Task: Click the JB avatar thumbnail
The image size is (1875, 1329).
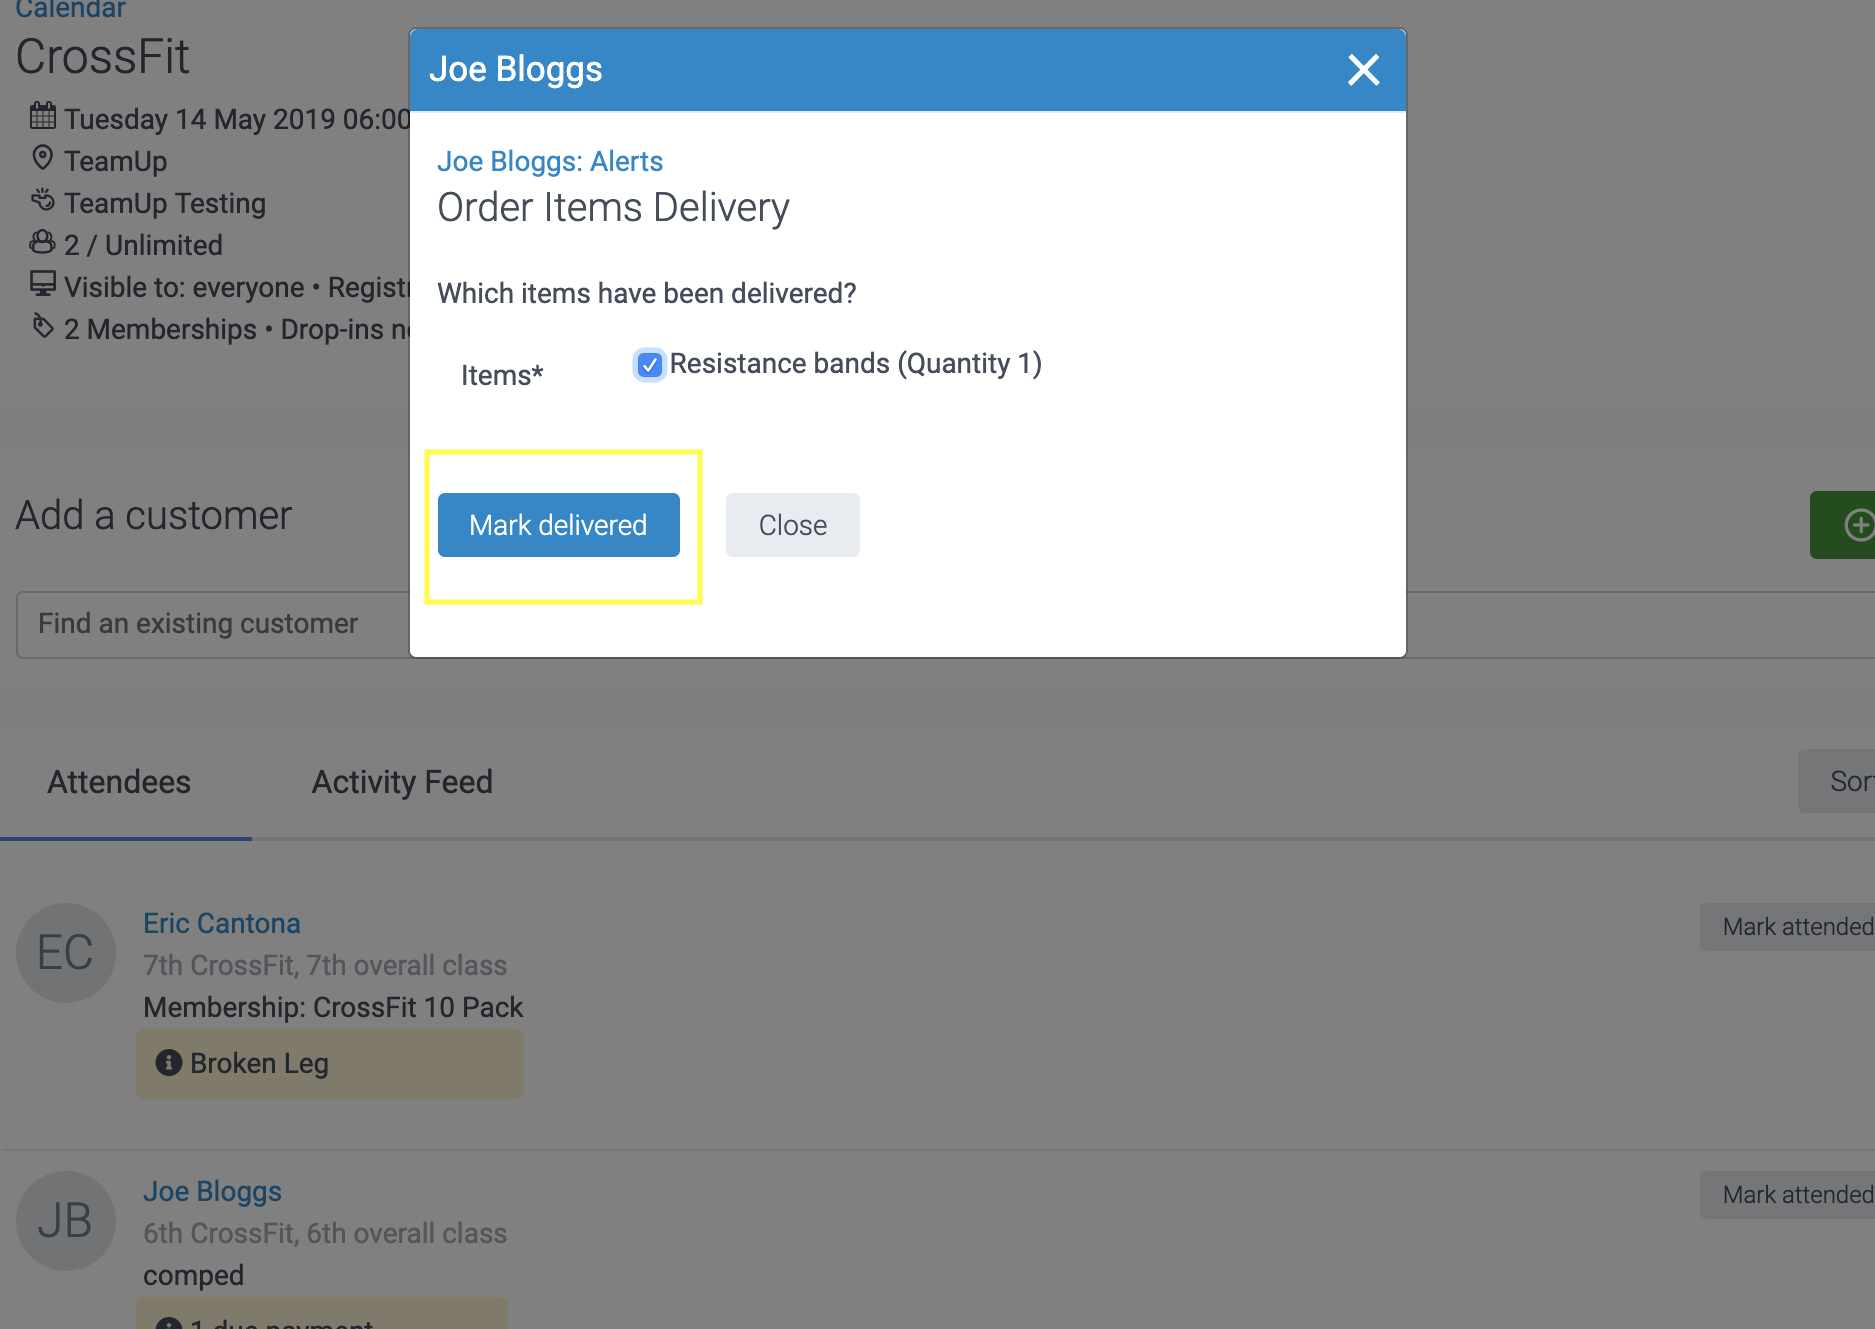Action: pyautogui.click(x=66, y=1221)
